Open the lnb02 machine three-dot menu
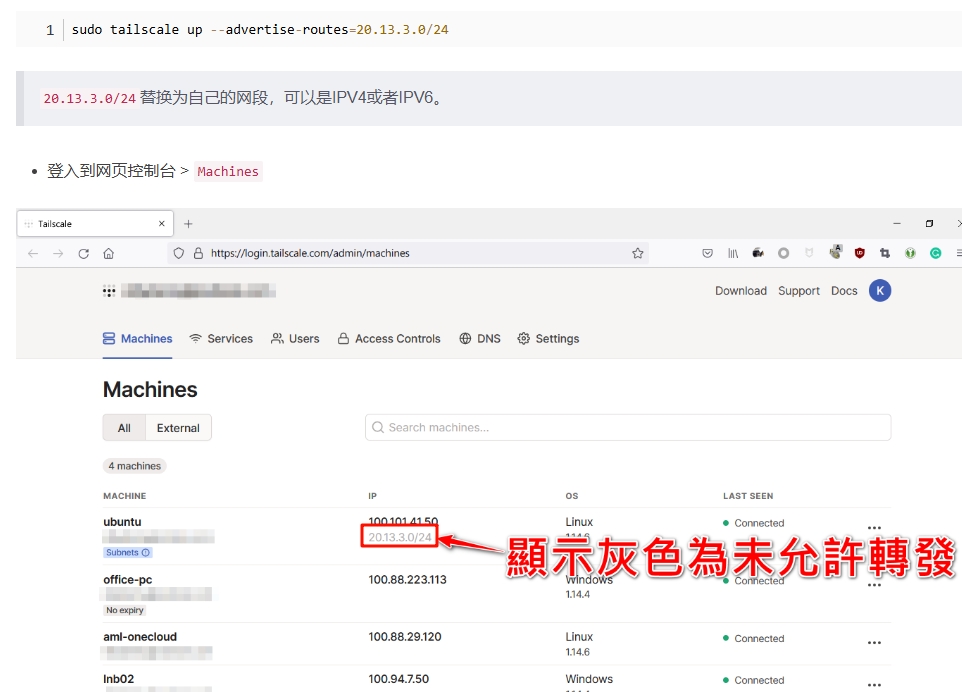The height and width of the screenshot is (692, 962). click(874, 684)
